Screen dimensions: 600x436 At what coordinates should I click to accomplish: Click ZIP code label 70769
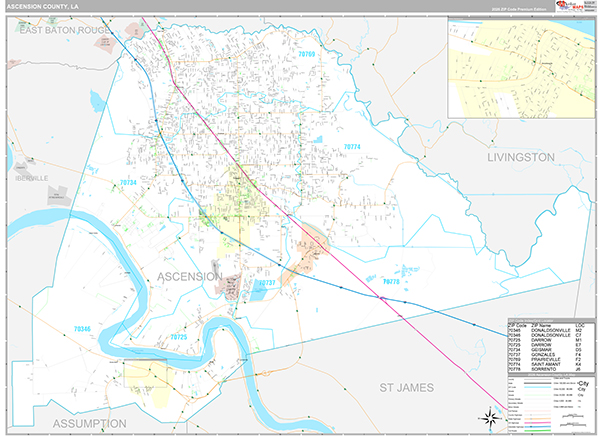point(307,54)
